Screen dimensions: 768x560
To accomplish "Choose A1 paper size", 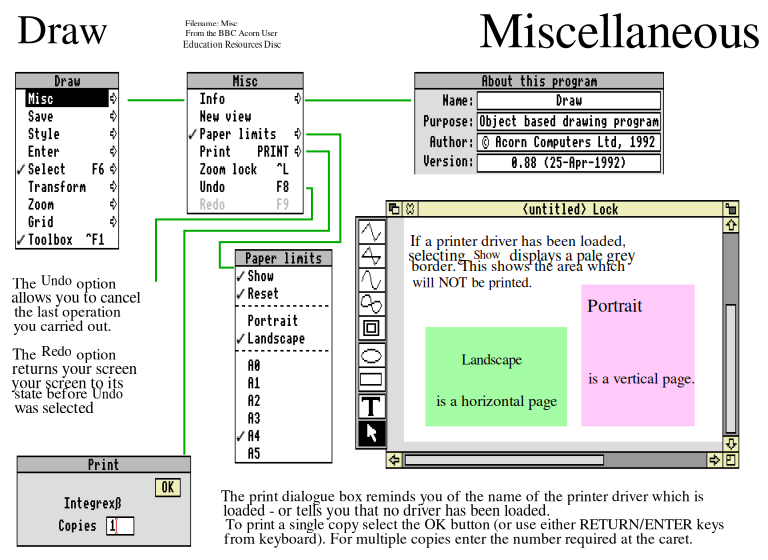I will click(284, 383).
